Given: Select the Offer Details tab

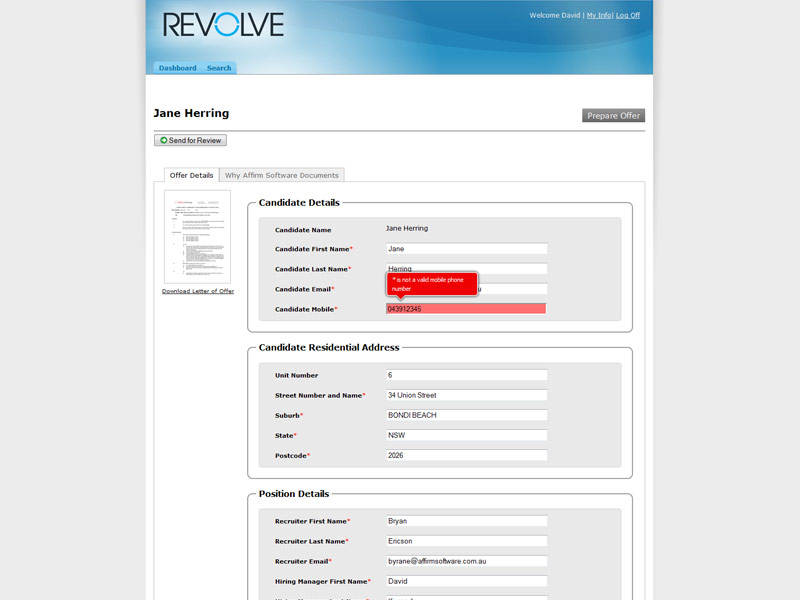Looking at the screenshot, I should point(191,175).
